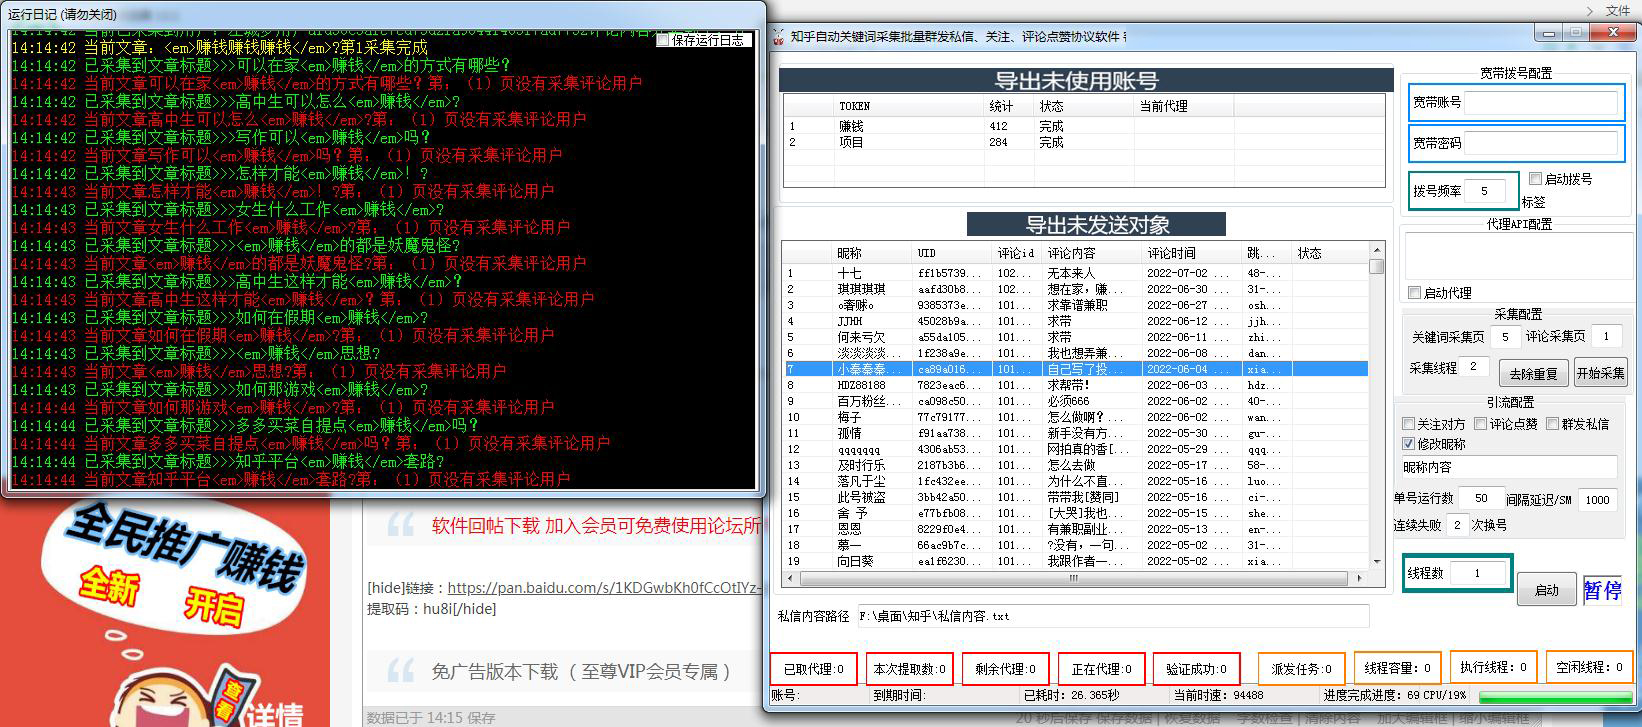The width and height of the screenshot is (1642, 727).
Task: Click the 评论时间 column header
Action: point(1170,253)
